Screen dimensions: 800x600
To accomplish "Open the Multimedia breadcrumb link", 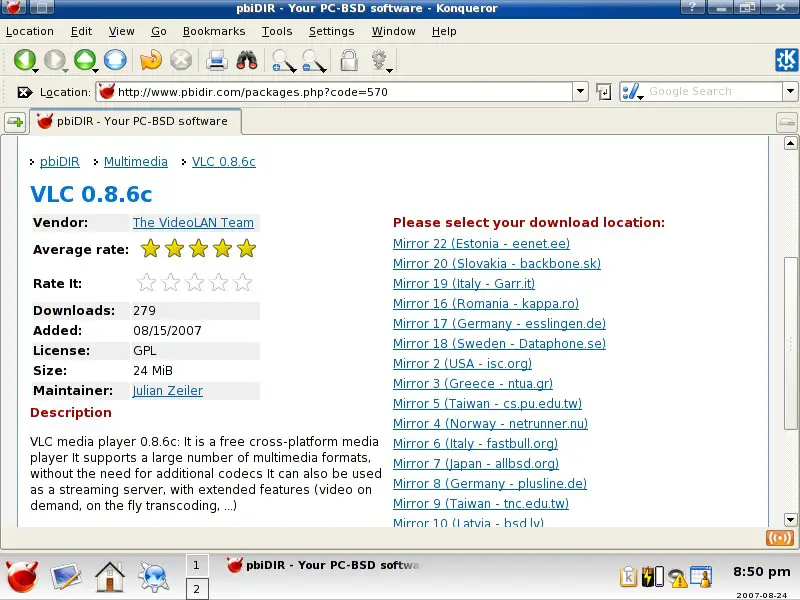I will 136,162.
